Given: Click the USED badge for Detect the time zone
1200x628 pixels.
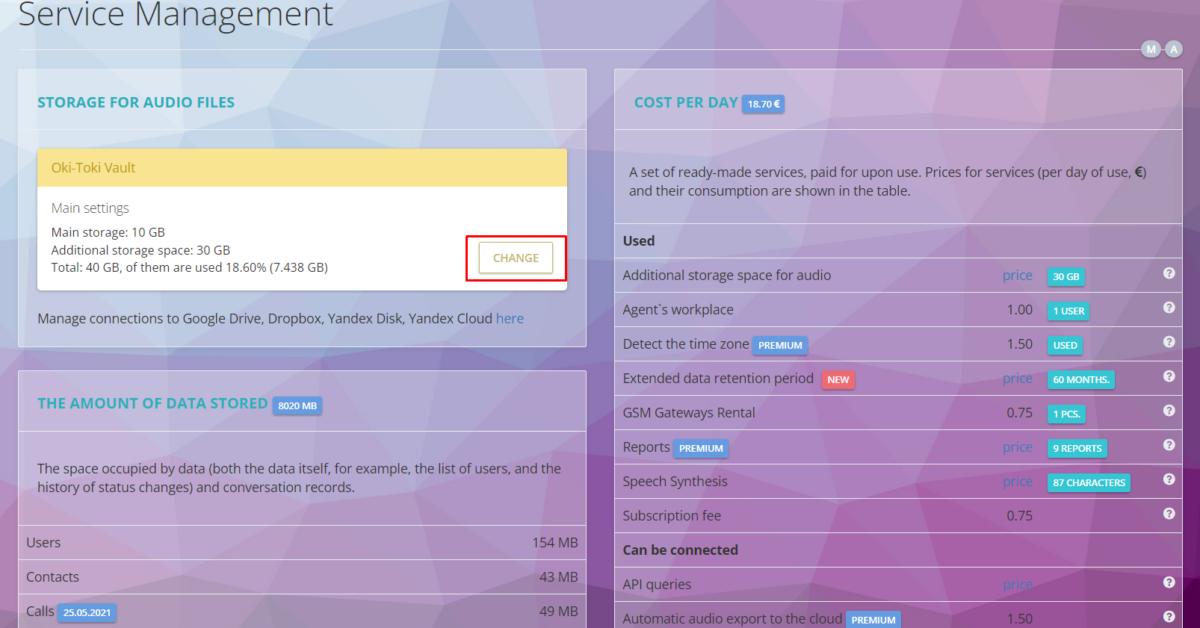Looking at the screenshot, I should [1064, 345].
